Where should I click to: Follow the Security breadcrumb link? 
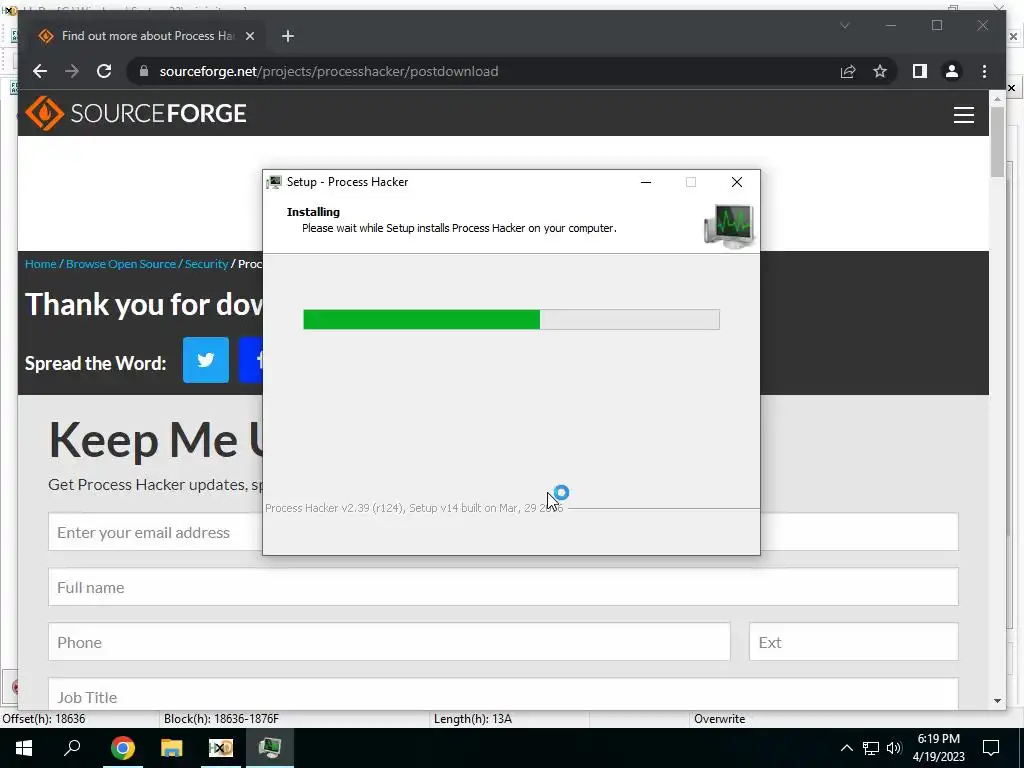tap(206, 264)
